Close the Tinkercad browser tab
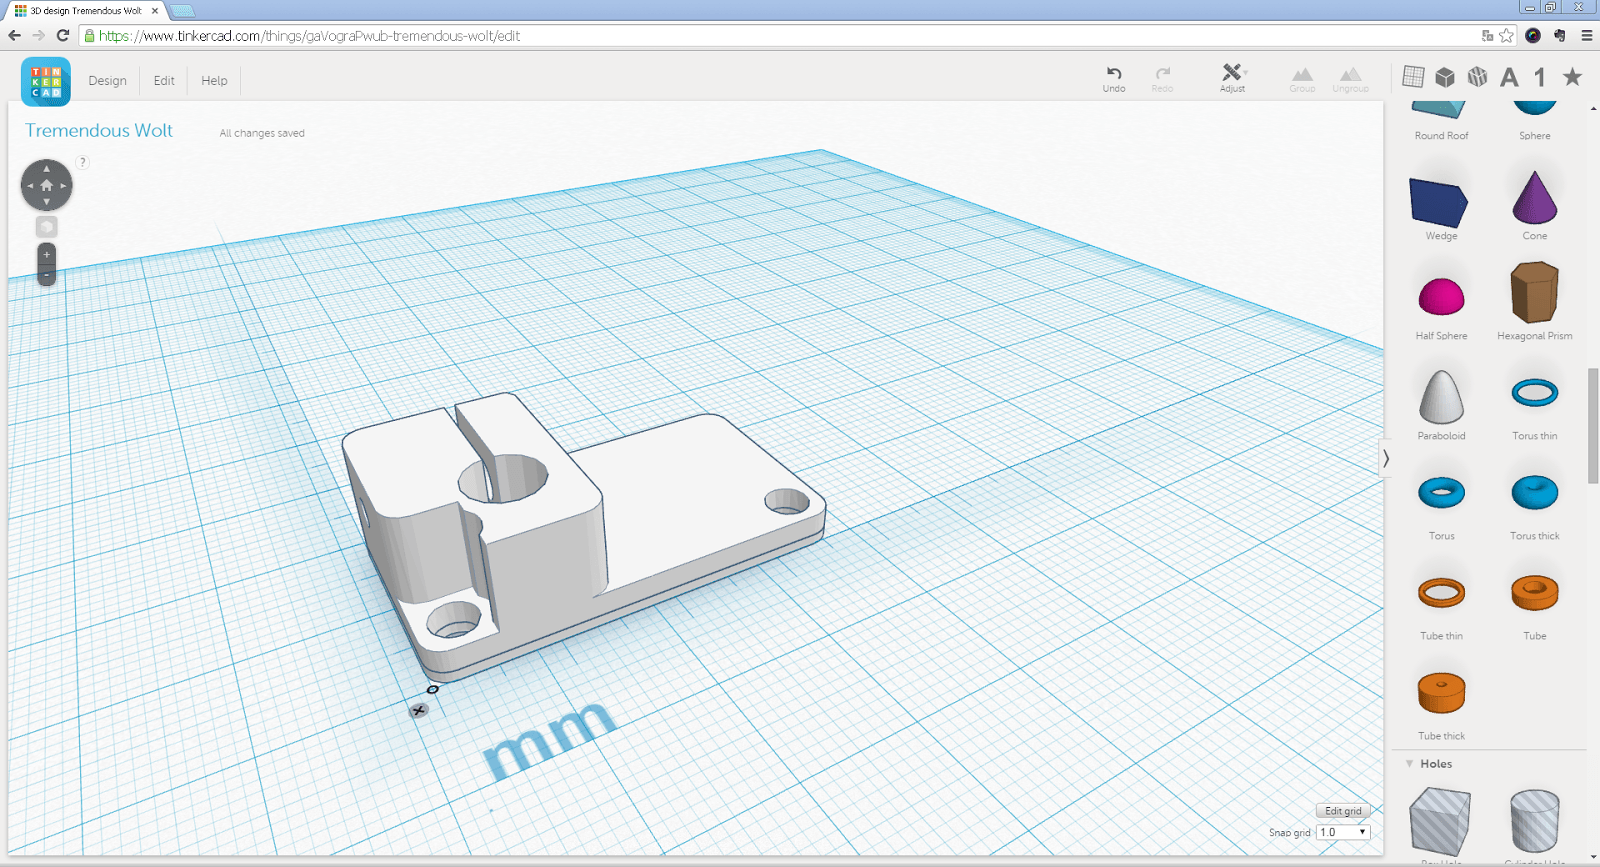Screen dimensions: 1600x867 pyautogui.click(x=155, y=11)
